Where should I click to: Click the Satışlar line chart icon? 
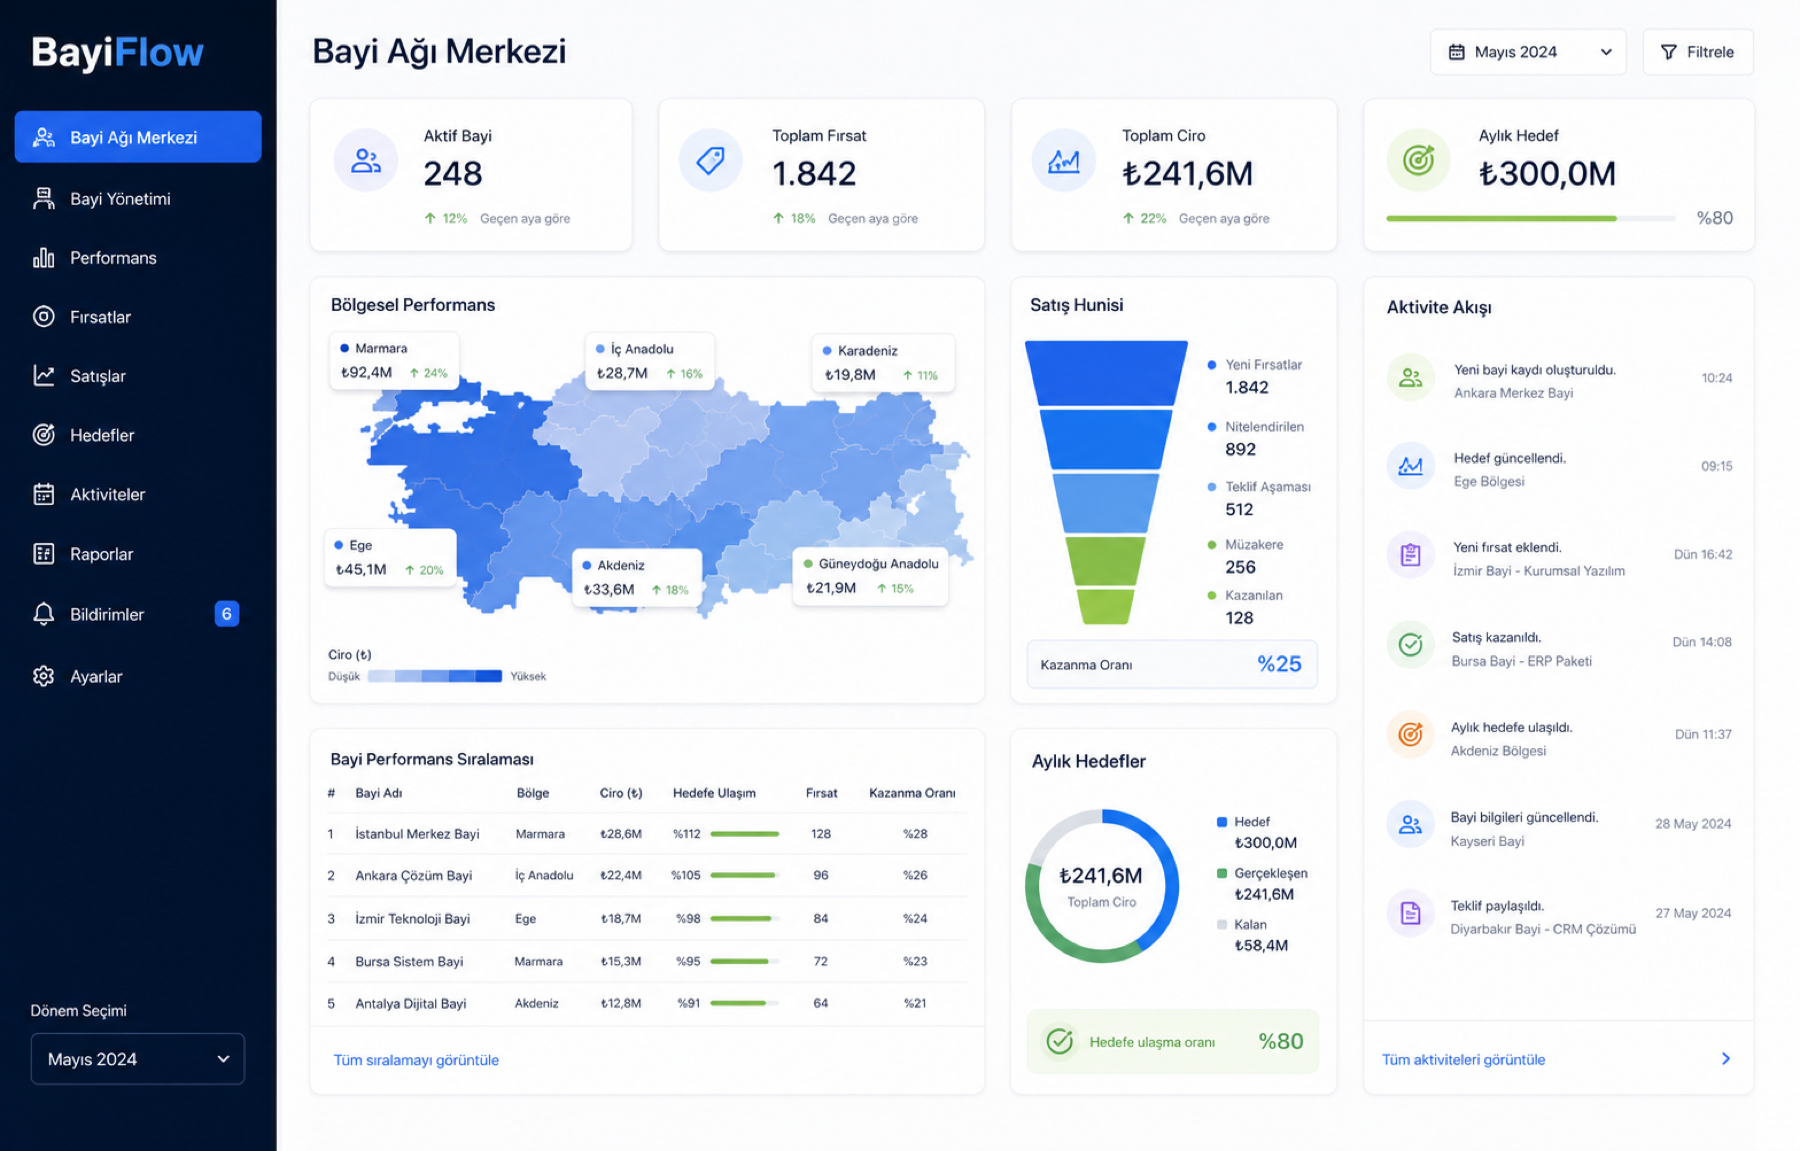click(x=44, y=375)
